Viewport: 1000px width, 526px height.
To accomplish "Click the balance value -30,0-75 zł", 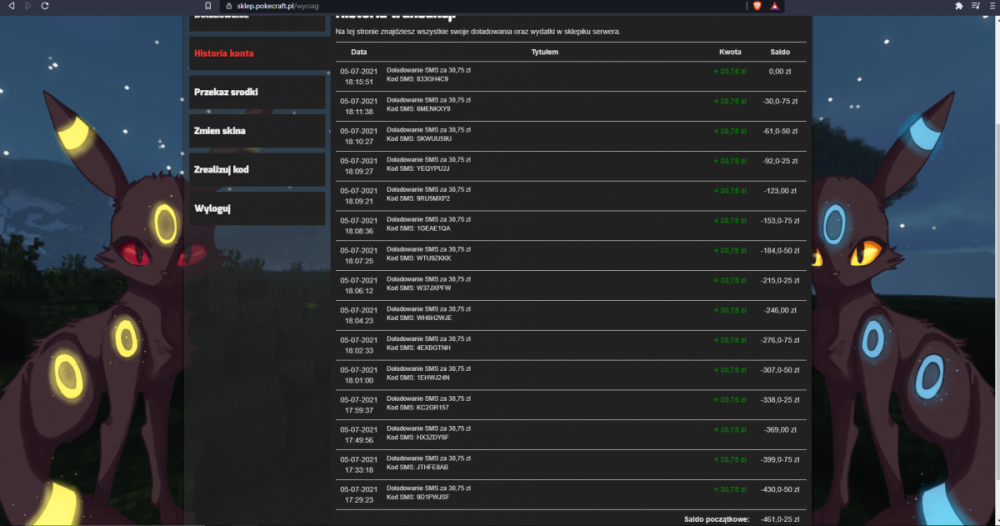I will pyautogui.click(x=780, y=101).
